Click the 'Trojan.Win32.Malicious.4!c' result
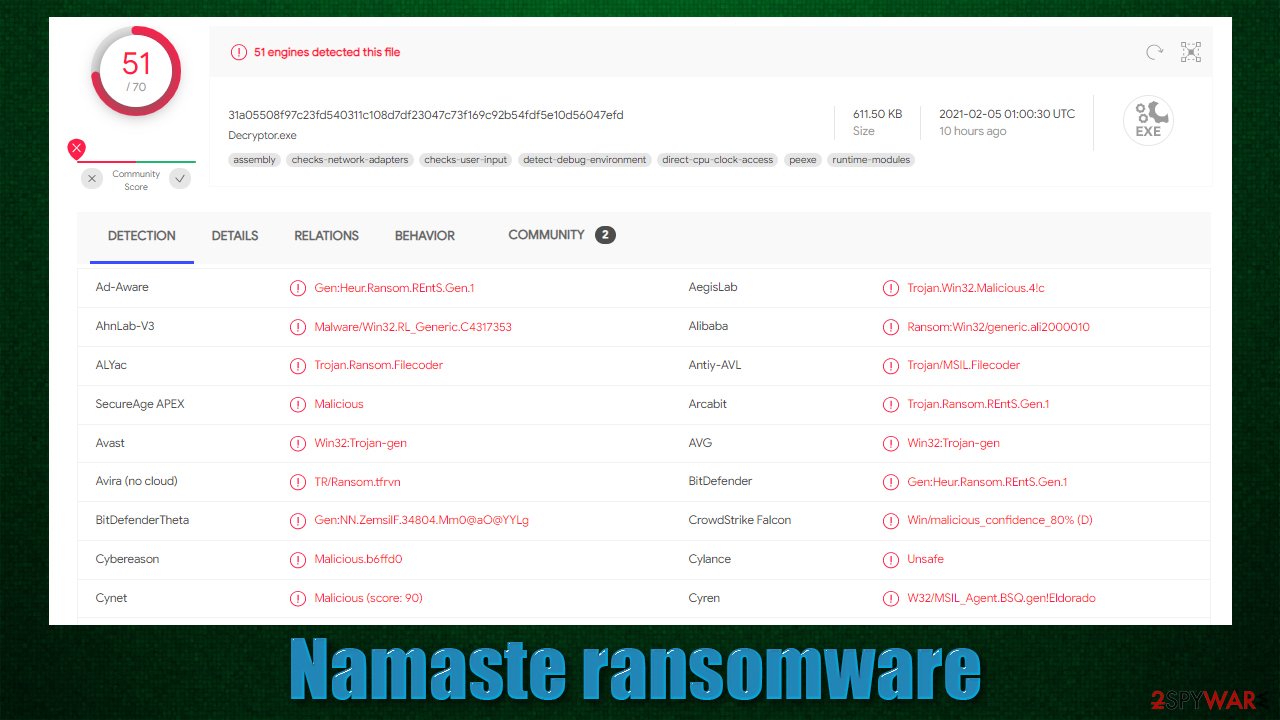 point(976,288)
